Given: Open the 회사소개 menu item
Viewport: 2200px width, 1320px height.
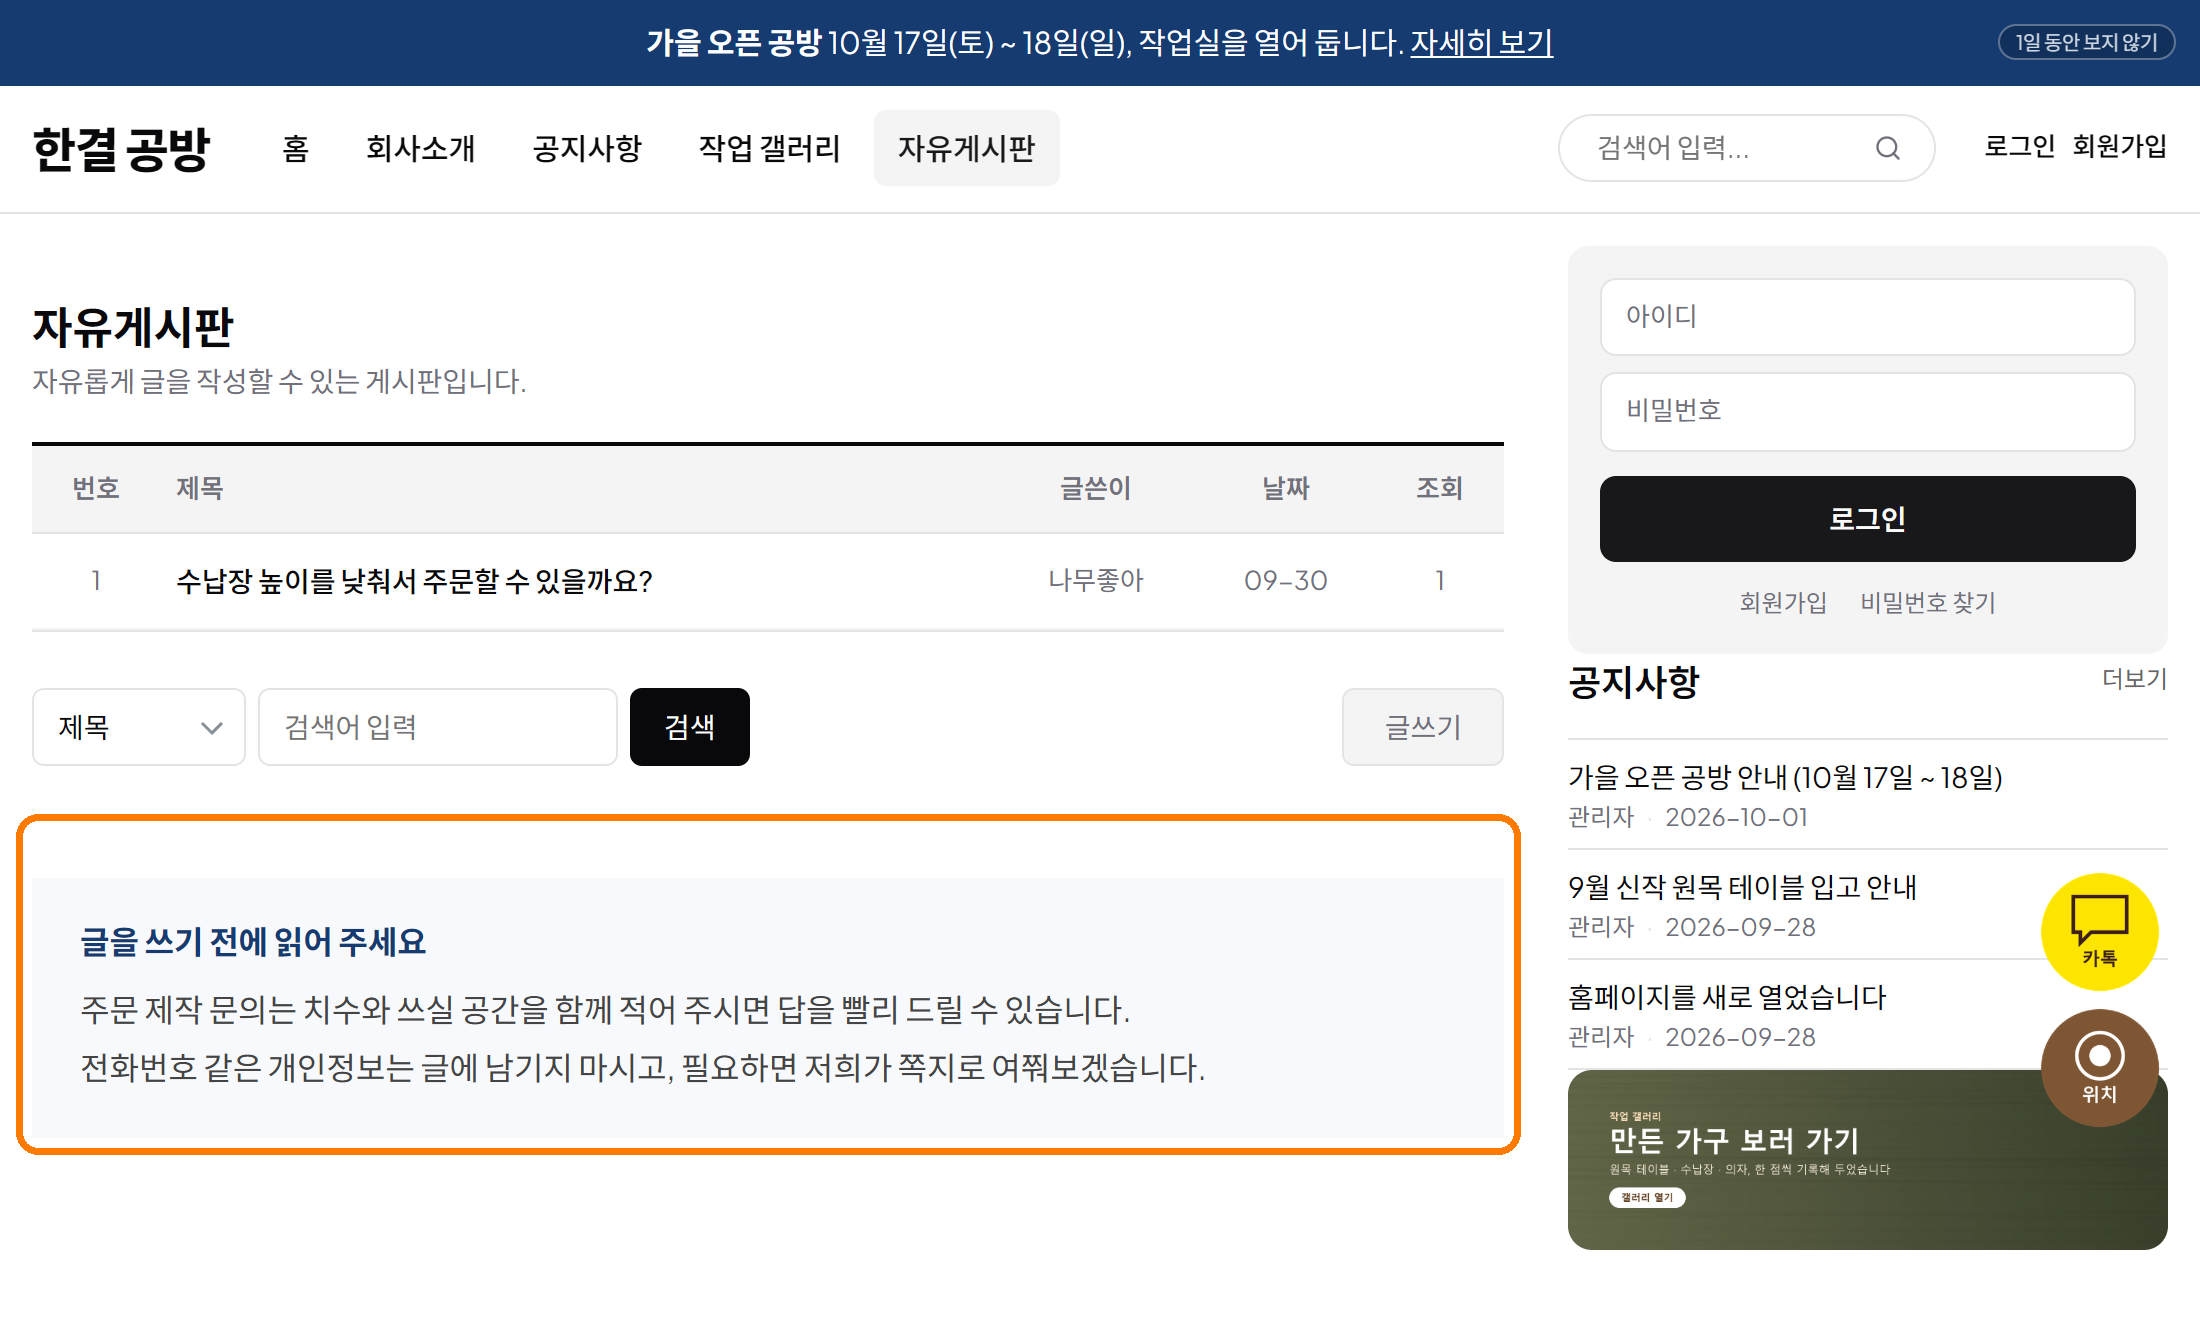Looking at the screenshot, I should tap(420, 148).
